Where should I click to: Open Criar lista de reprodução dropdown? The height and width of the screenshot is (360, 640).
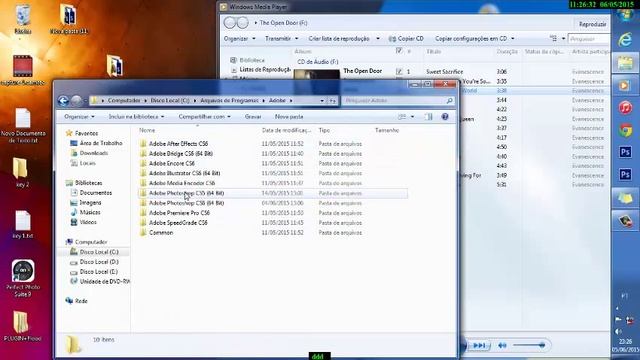click(344, 38)
